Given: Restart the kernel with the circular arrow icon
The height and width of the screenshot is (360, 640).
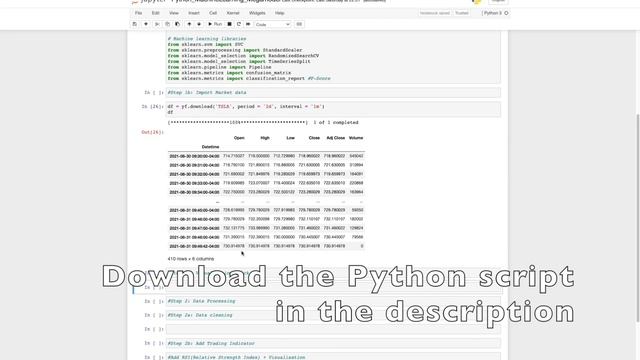Looking at the screenshot, I should click(x=239, y=24).
